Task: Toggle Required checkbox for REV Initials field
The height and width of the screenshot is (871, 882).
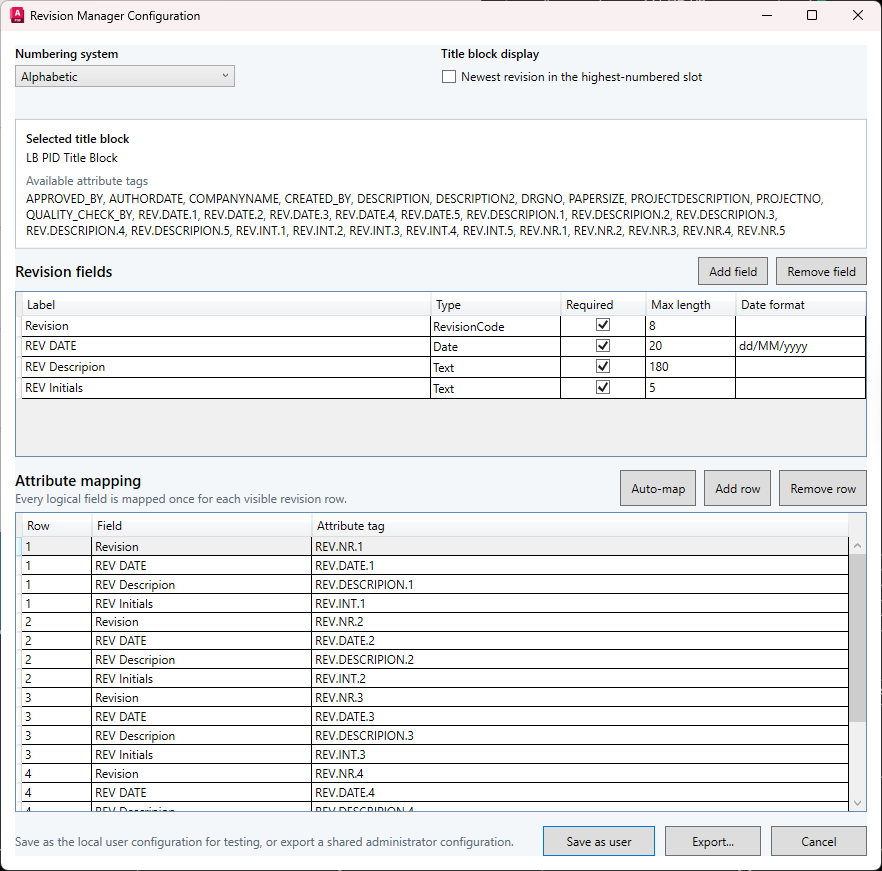Action: point(602,387)
